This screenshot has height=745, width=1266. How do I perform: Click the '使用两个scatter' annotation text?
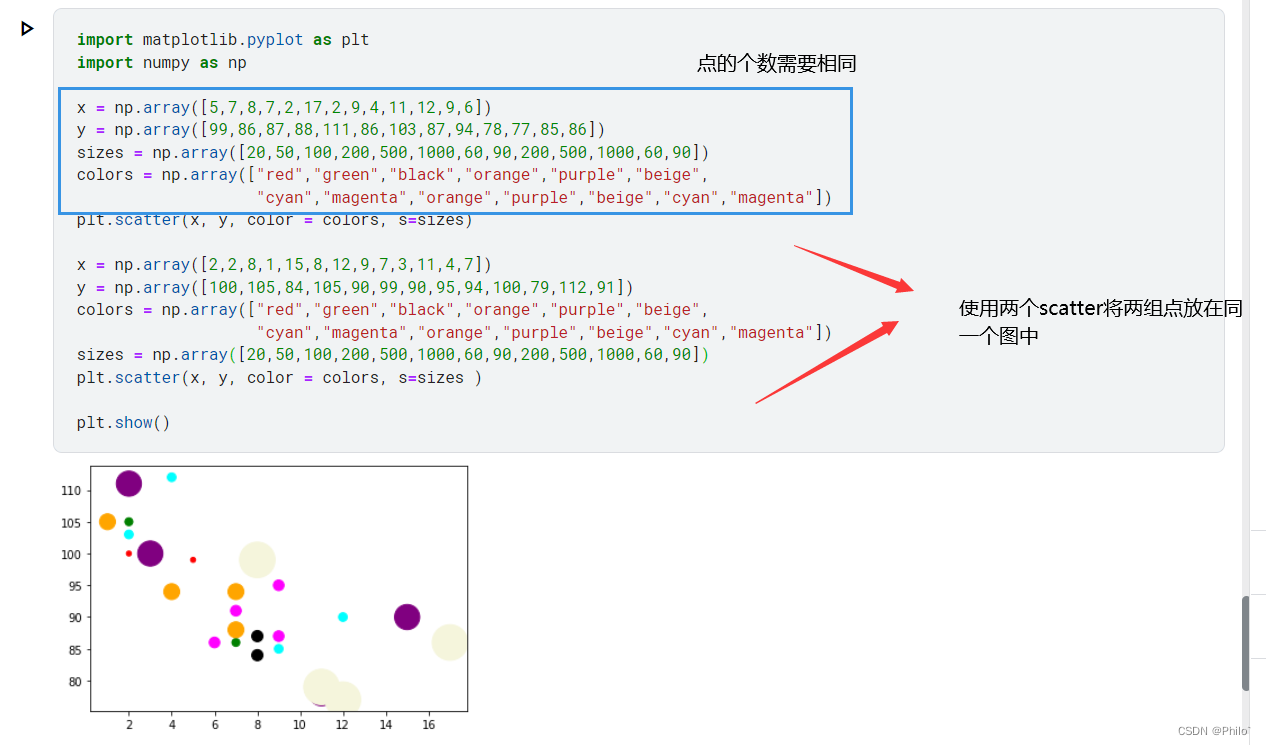click(1100, 323)
